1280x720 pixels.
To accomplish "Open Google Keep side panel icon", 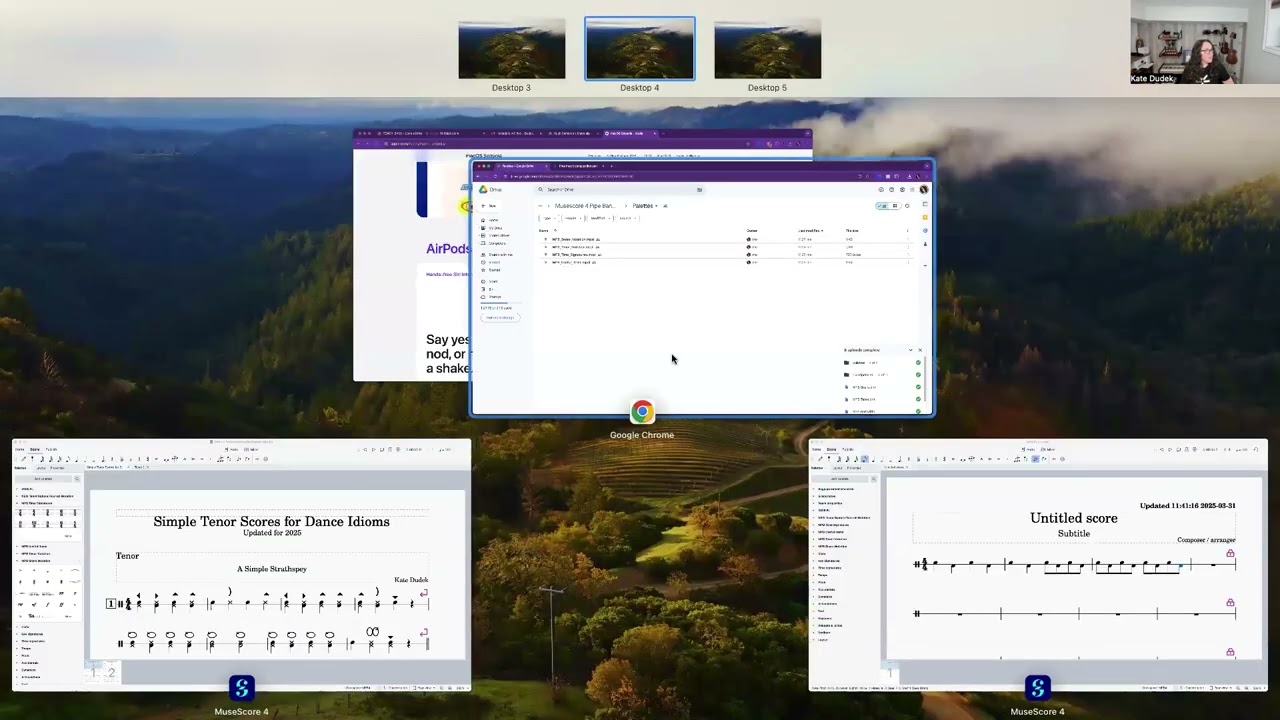I will [925, 217].
